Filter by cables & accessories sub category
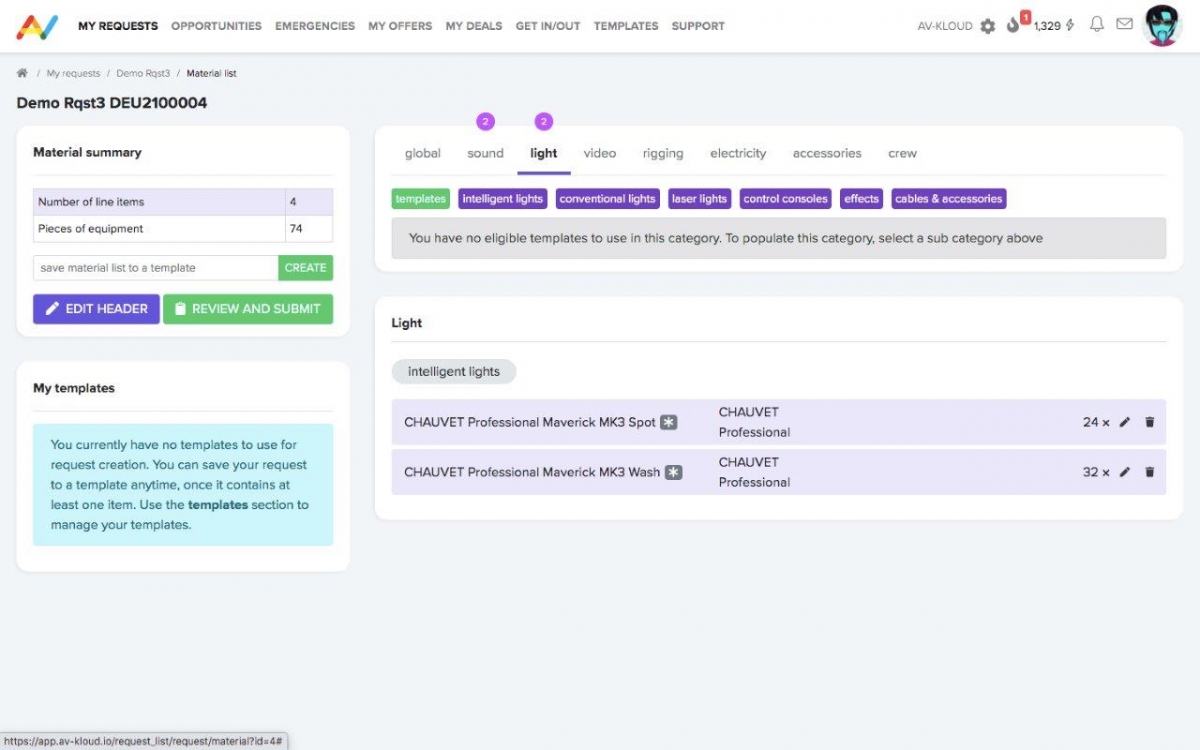 coord(948,199)
